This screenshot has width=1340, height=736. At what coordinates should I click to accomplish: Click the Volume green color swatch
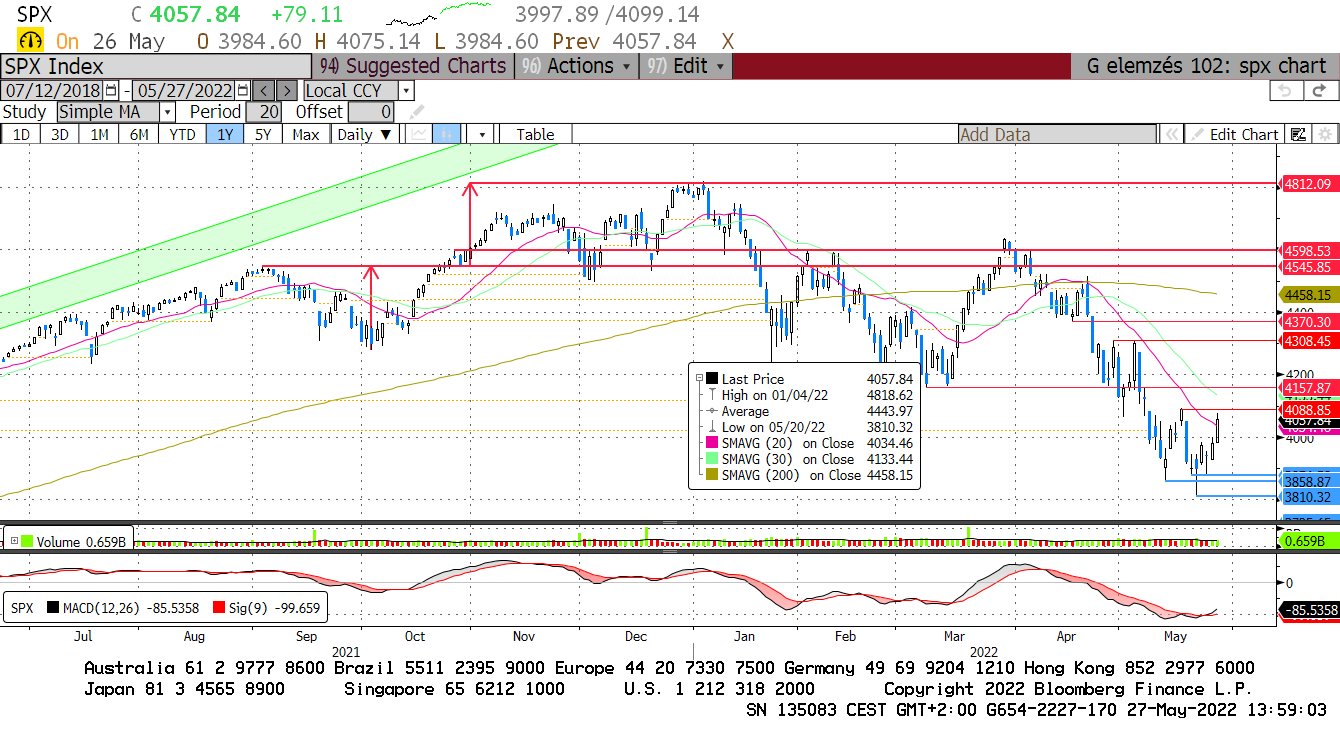[x=27, y=541]
